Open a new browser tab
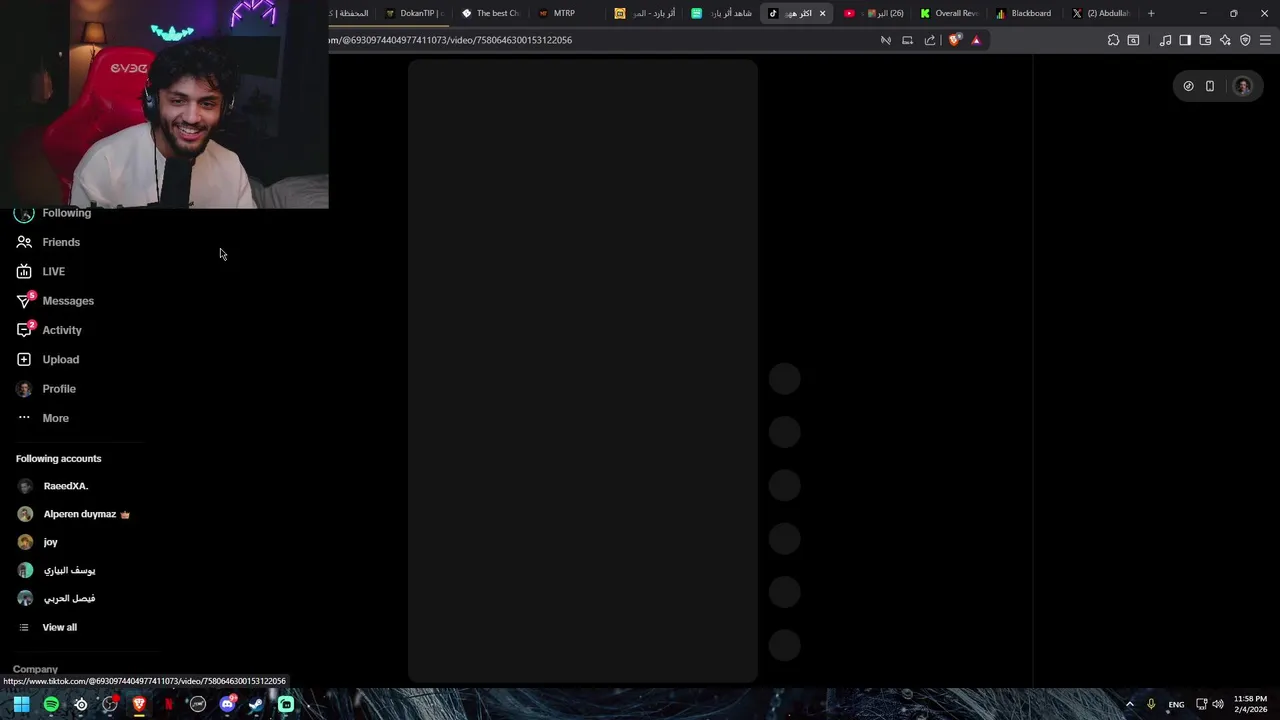Viewport: 1280px width, 720px height. pyautogui.click(x=1151, y=13)
